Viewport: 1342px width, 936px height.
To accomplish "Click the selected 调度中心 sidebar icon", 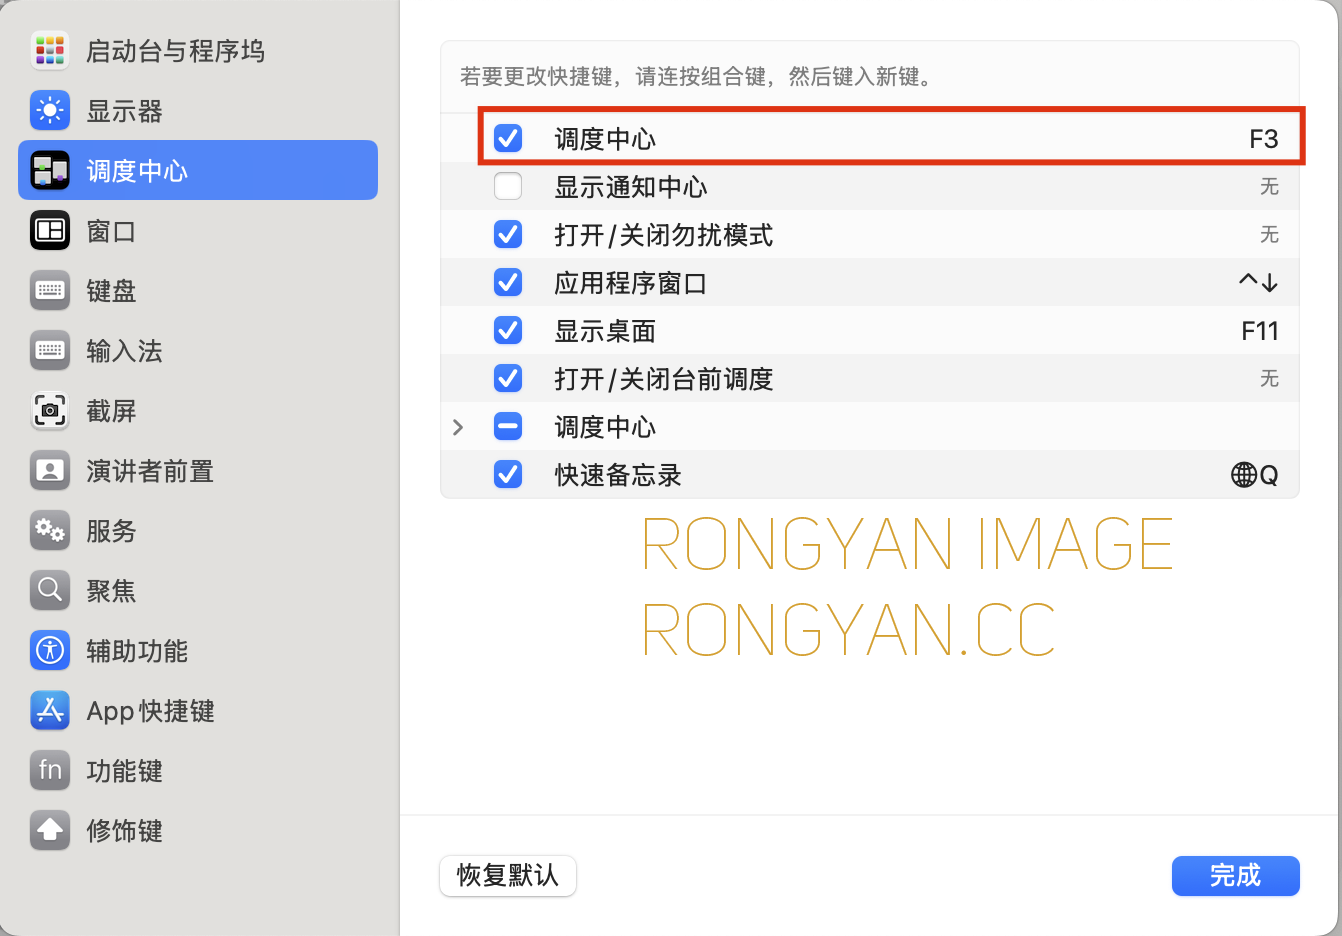I will point(50,170).
